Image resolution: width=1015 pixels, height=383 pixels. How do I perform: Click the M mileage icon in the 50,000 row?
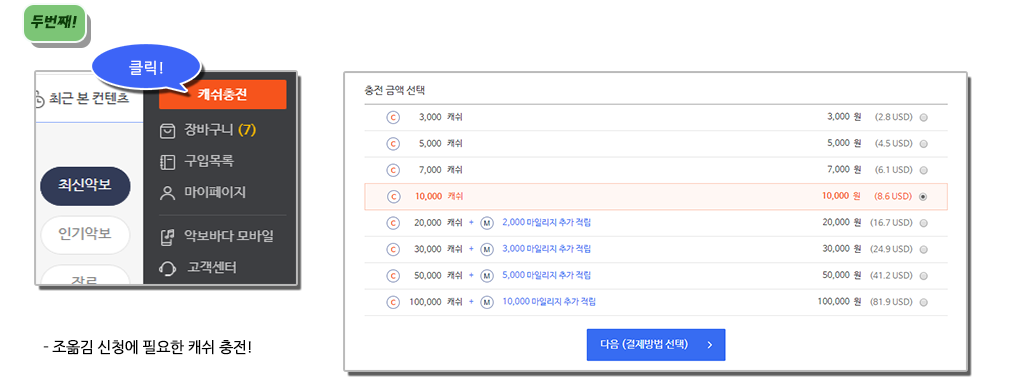(487, 276)
